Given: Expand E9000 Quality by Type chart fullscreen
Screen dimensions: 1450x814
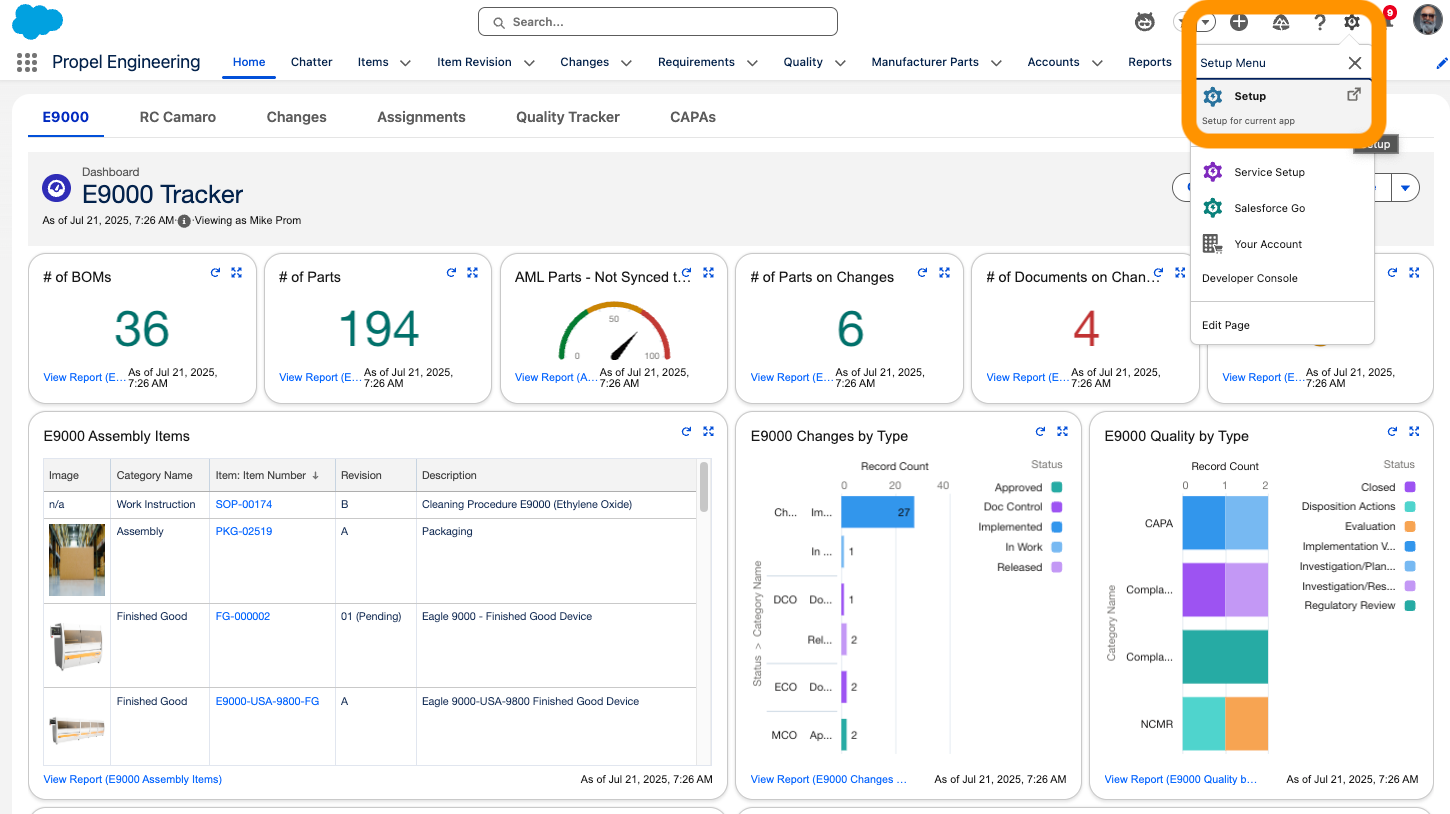Looking at the screenshot, I should pyautogui.click(x=1414, y=431).
